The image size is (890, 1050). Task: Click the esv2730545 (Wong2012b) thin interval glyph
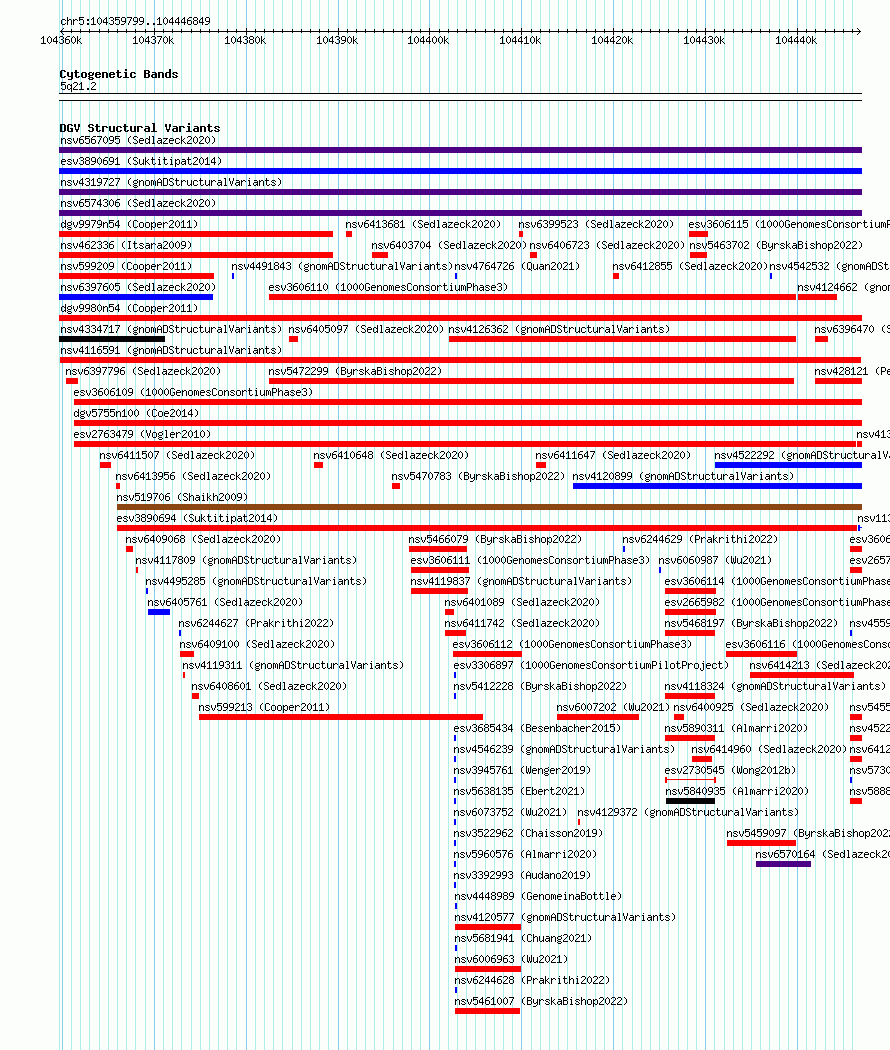coord(690,780)
